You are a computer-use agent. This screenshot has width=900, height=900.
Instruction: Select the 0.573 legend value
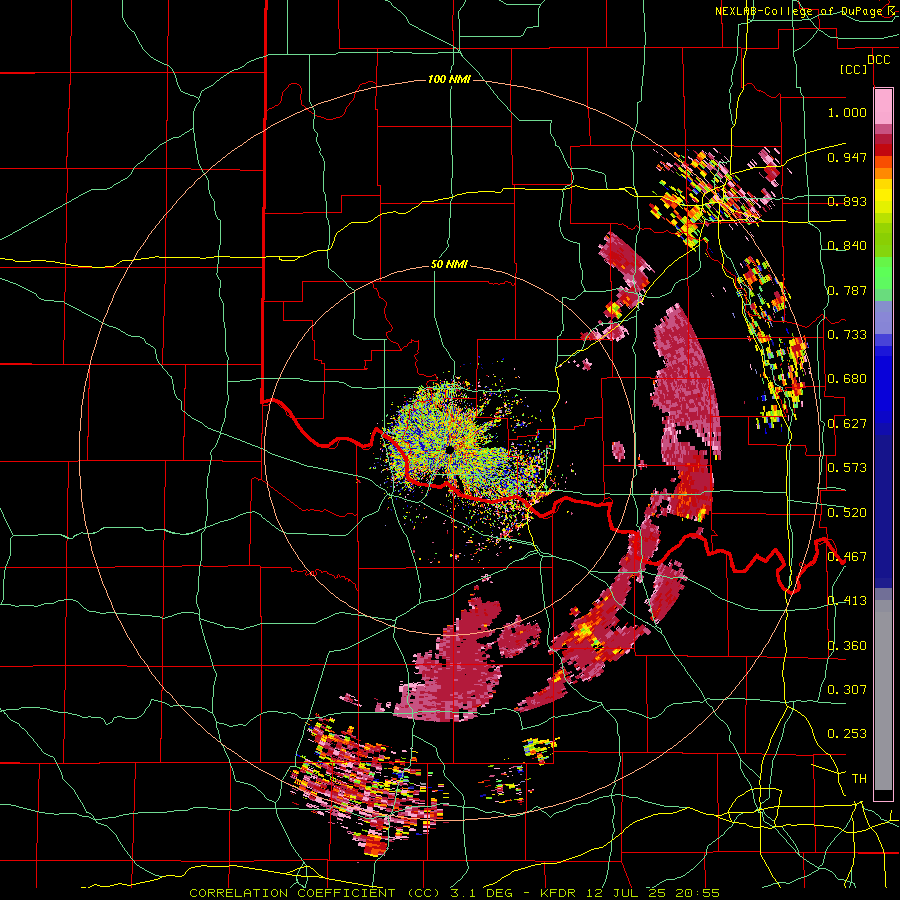tap(847, 468)
